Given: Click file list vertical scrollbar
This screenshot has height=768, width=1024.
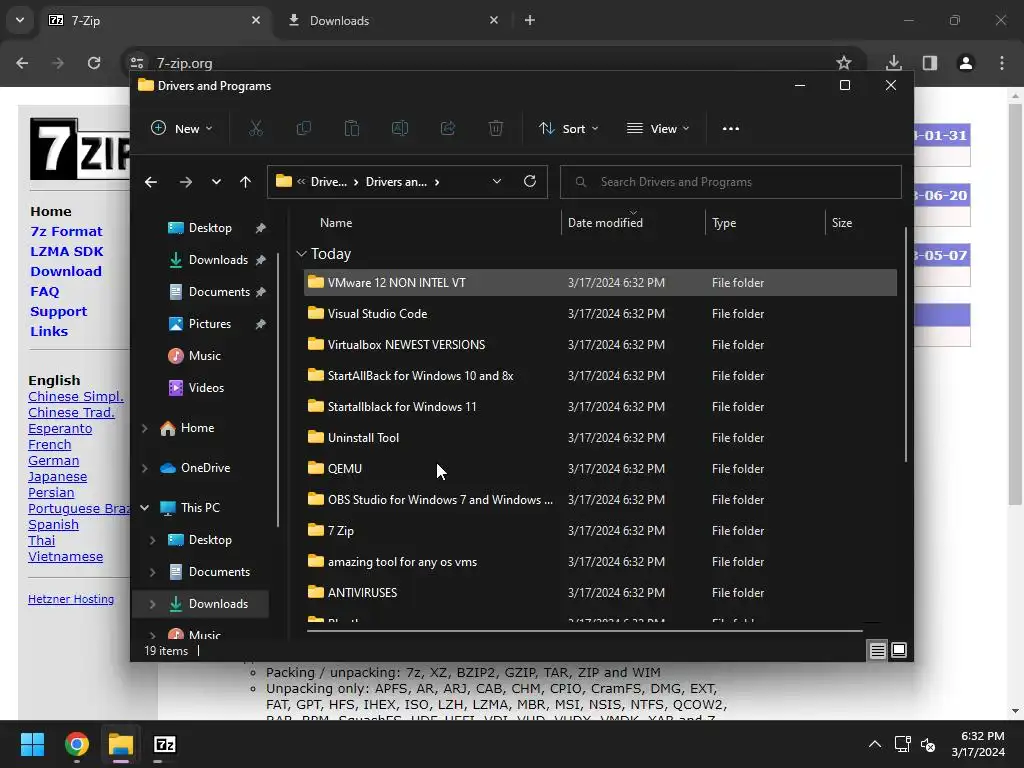Looking at the screenshot, I should pos(905,345).
